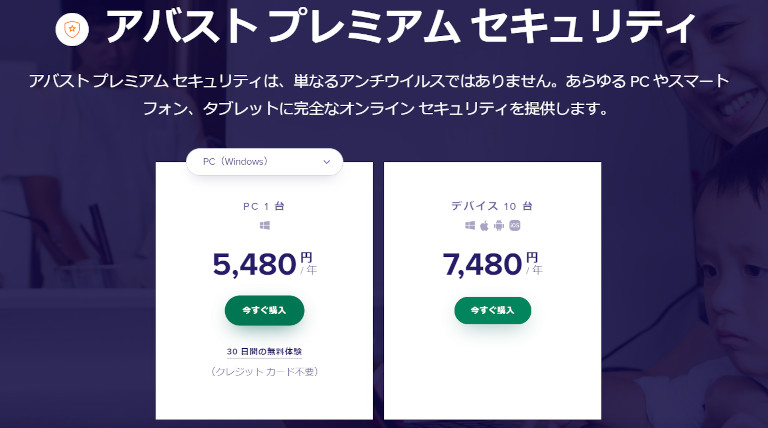
Task: Click the iOS icon in the 10-device card
Action: point(514,225)
